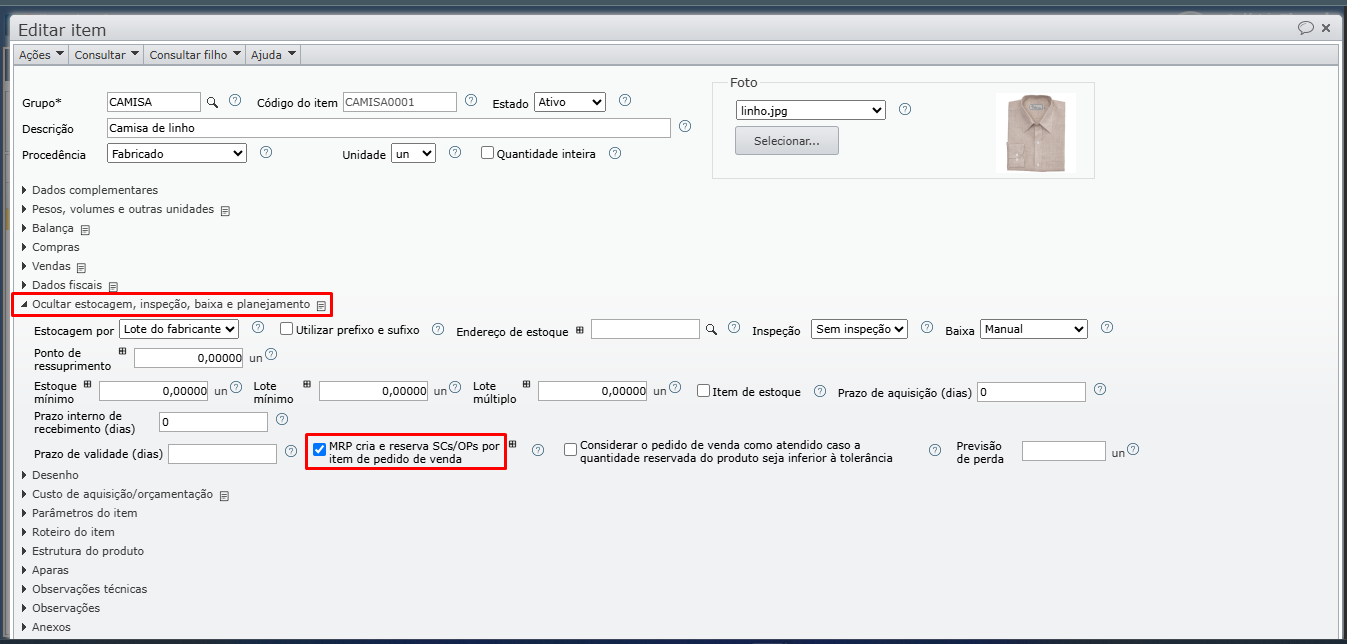Screen dimensions: 1347x644
Task: Click the search magnifier for Endereço de estoque
Action: click(712, 329)
